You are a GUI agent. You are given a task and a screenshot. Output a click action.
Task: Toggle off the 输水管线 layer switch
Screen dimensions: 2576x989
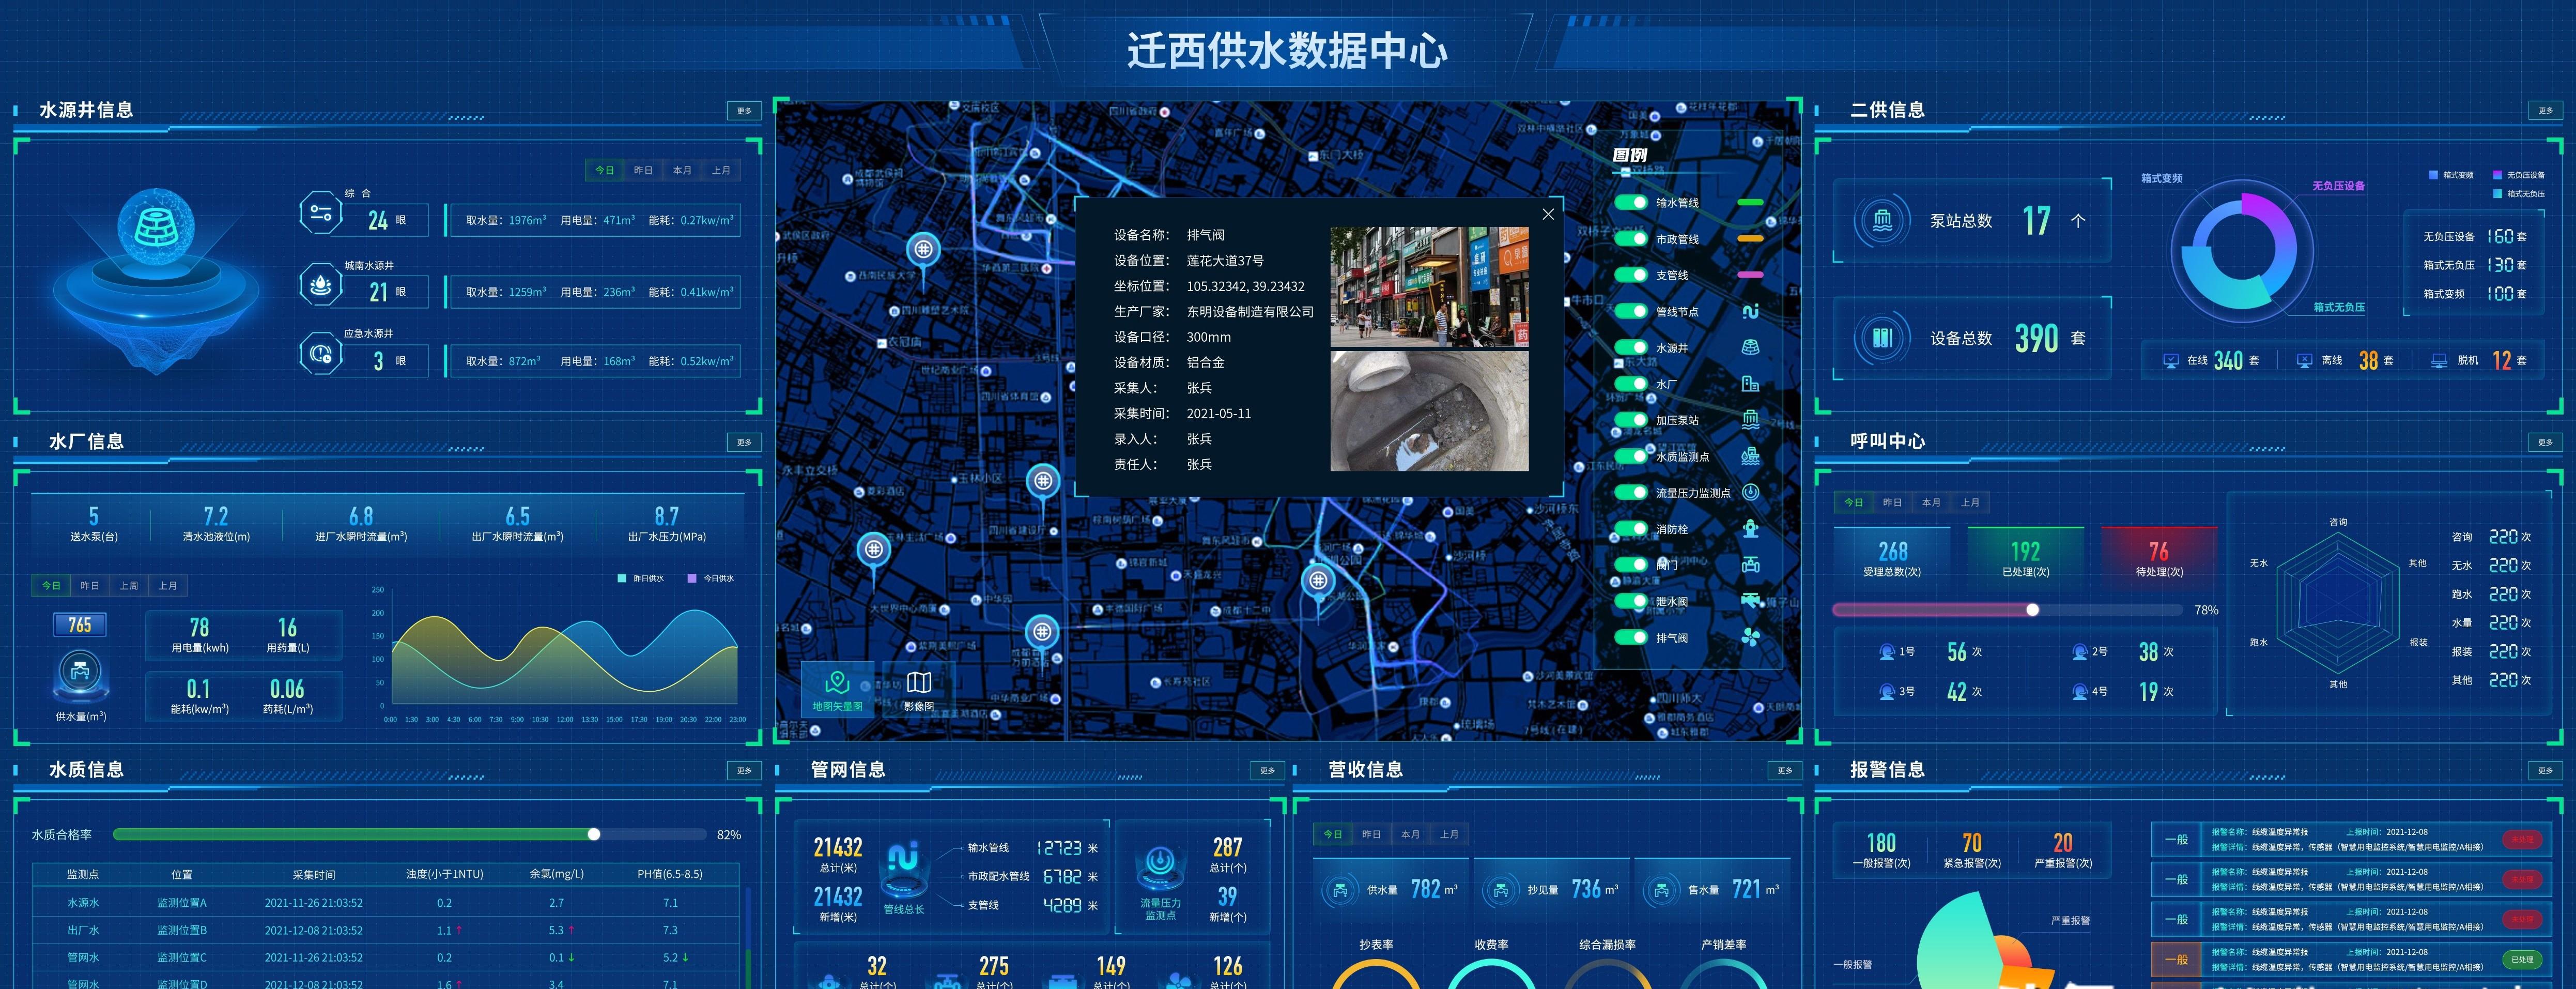pyautogui.click(x=1631, y=203)
